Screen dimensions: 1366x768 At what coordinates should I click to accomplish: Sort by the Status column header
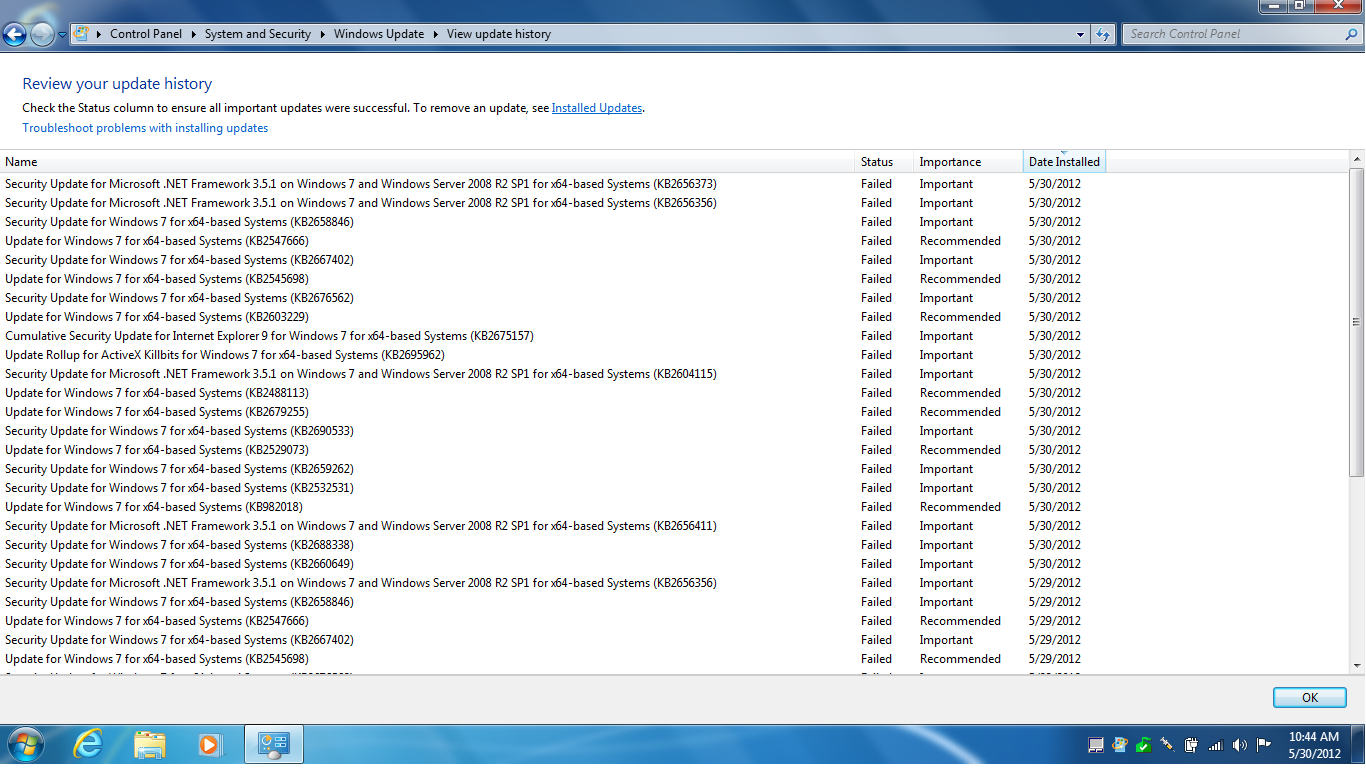885,162
